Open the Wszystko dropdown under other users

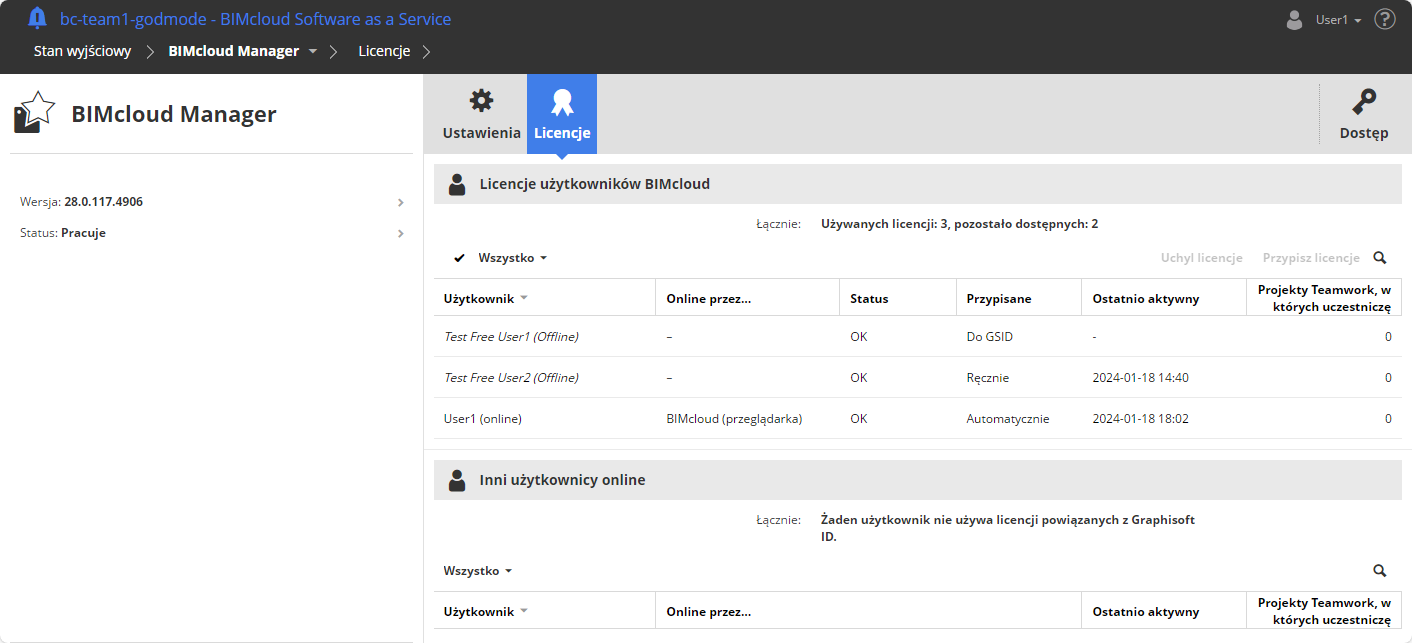tap(478, 571)
